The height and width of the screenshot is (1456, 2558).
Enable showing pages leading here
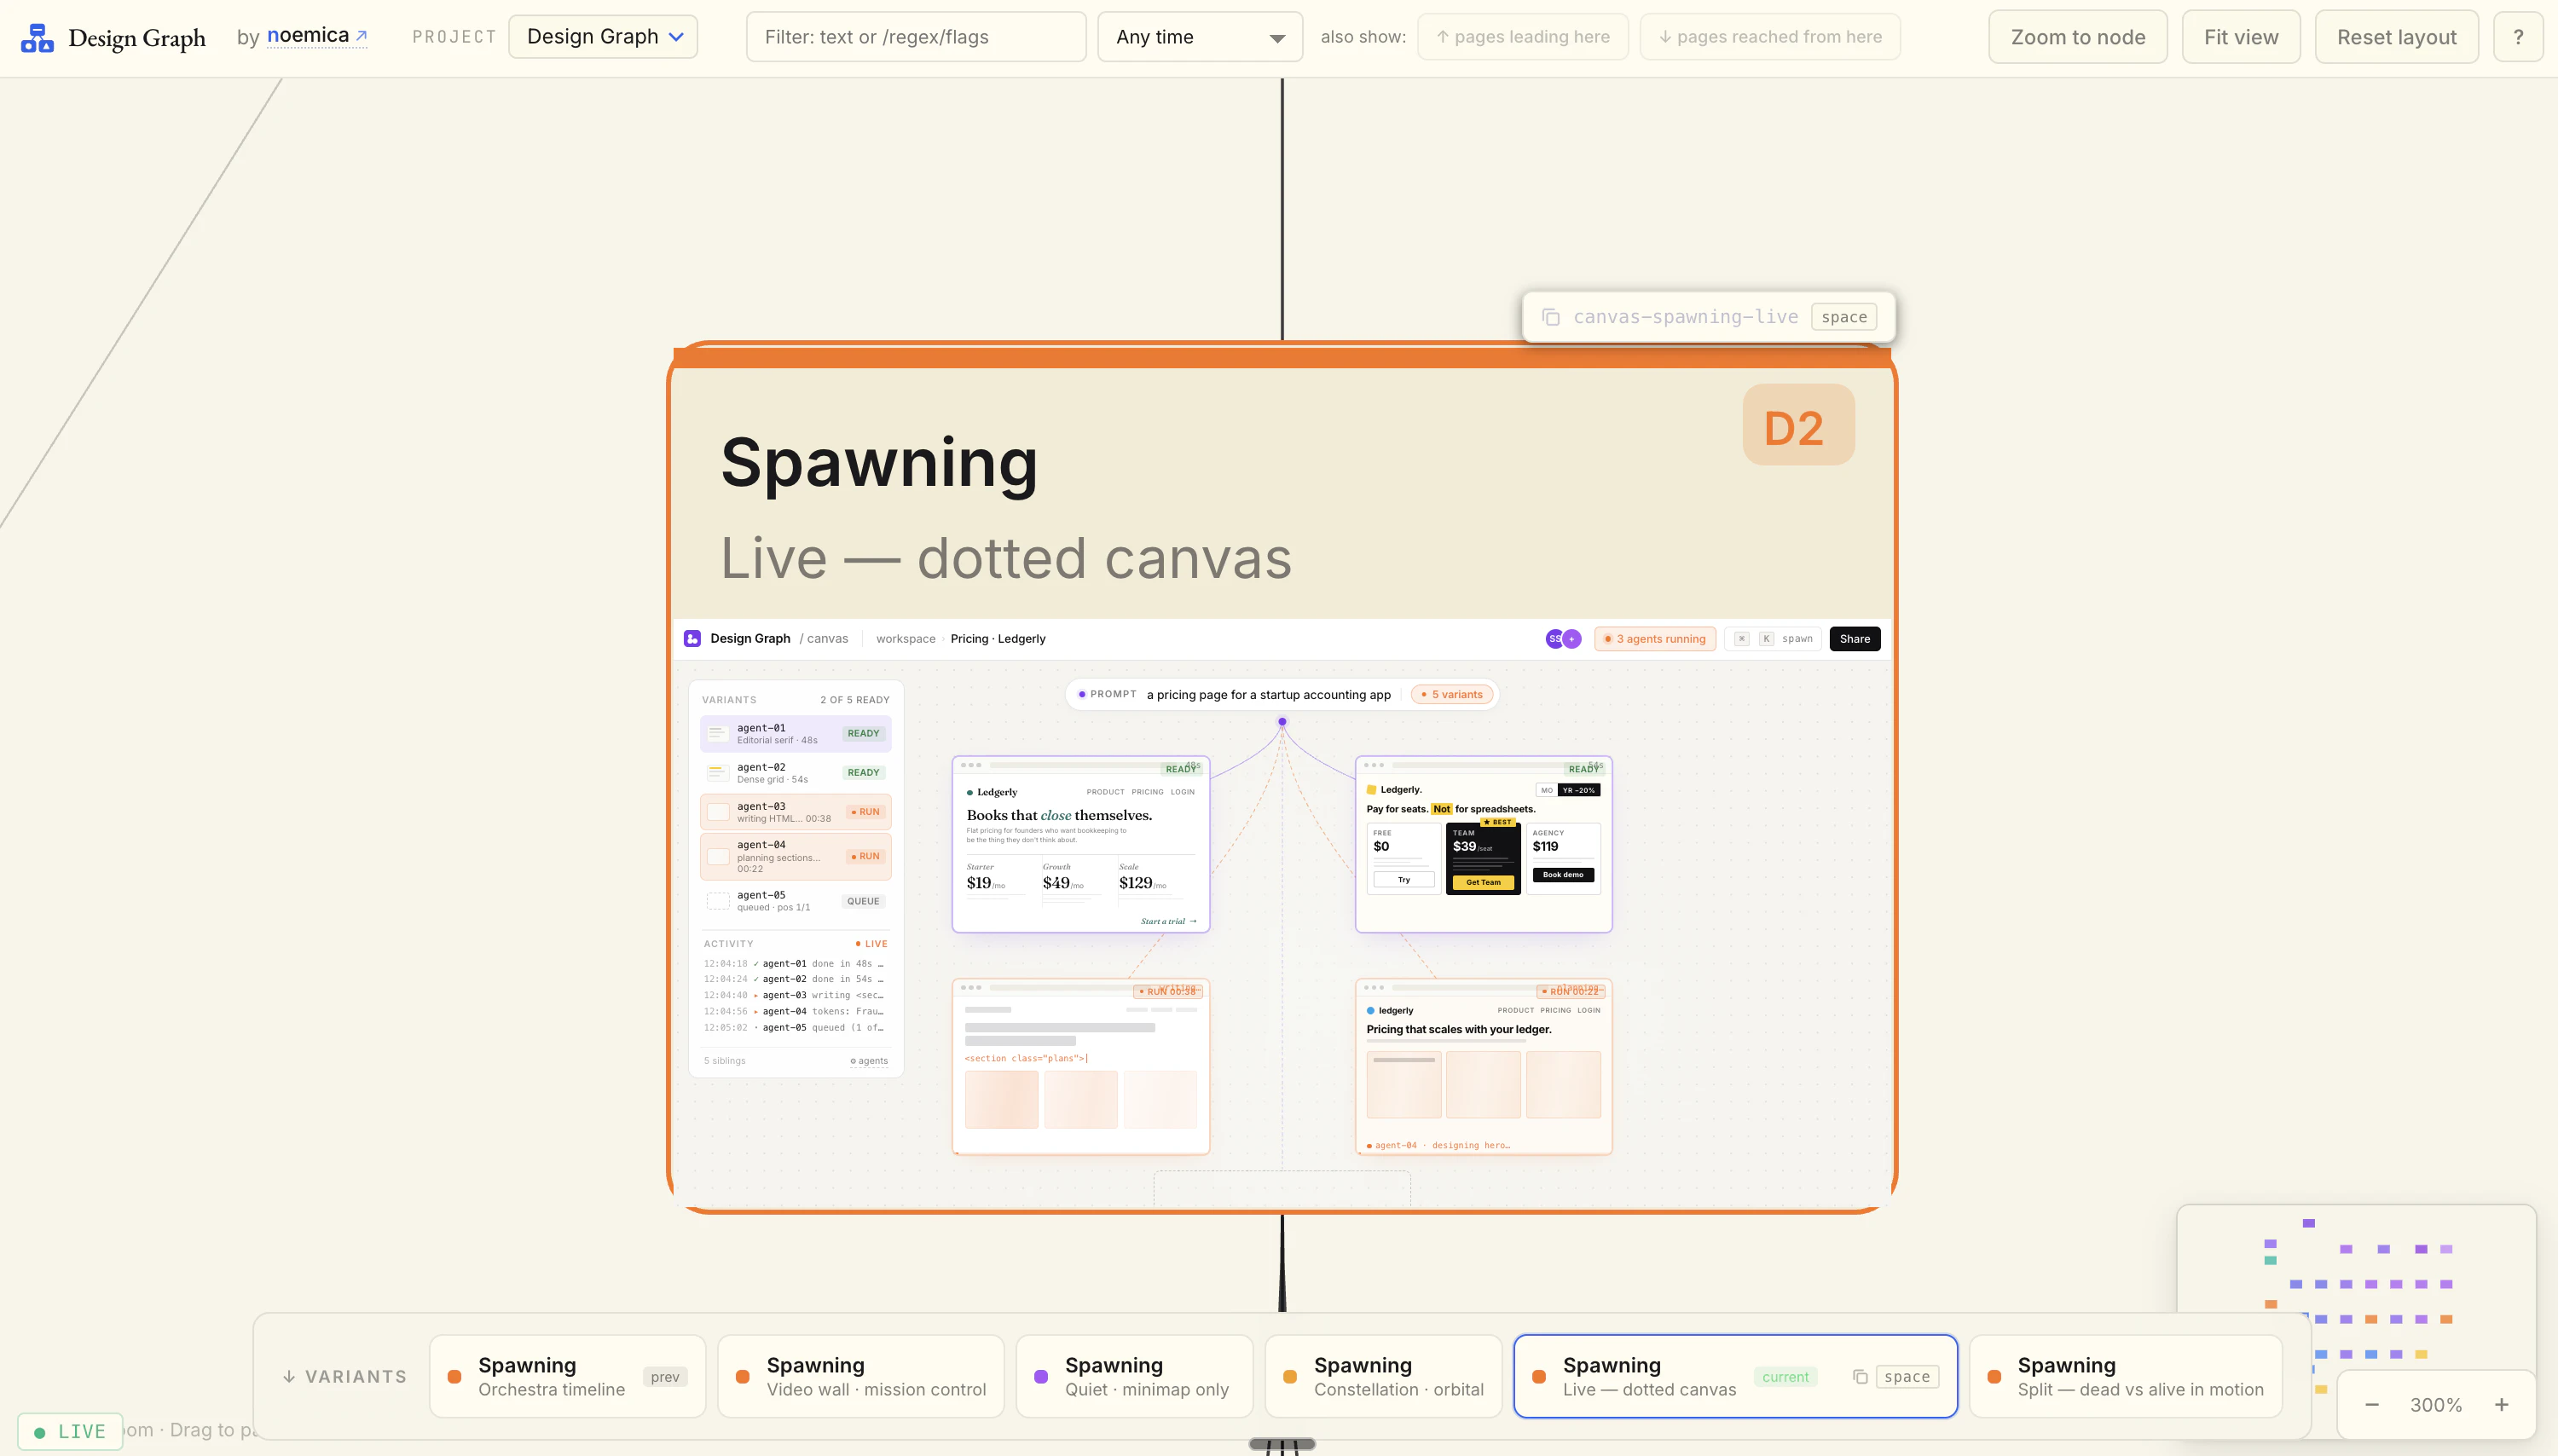pos(1522,36)
